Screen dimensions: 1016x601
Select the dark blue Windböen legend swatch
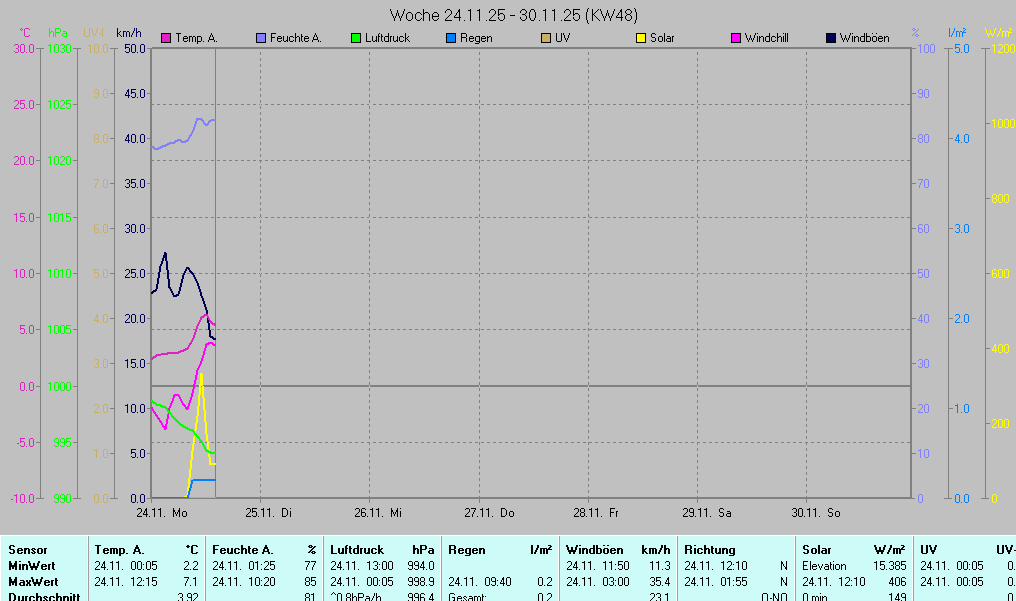831,38
